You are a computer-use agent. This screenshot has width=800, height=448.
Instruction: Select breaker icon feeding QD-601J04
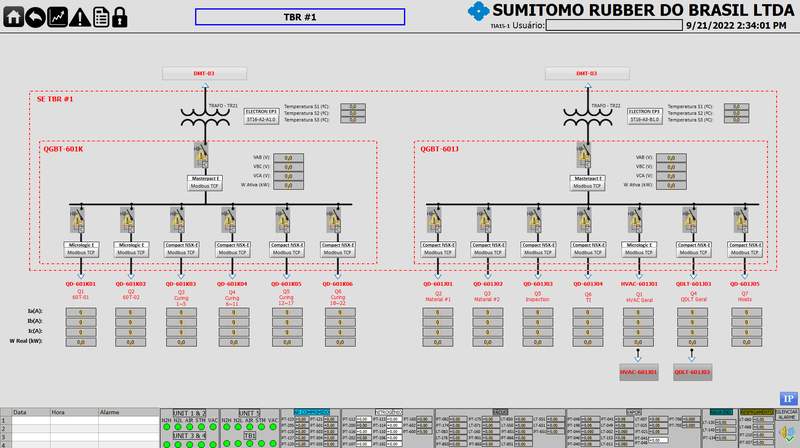pyautogui.click(x=584, y=220)
